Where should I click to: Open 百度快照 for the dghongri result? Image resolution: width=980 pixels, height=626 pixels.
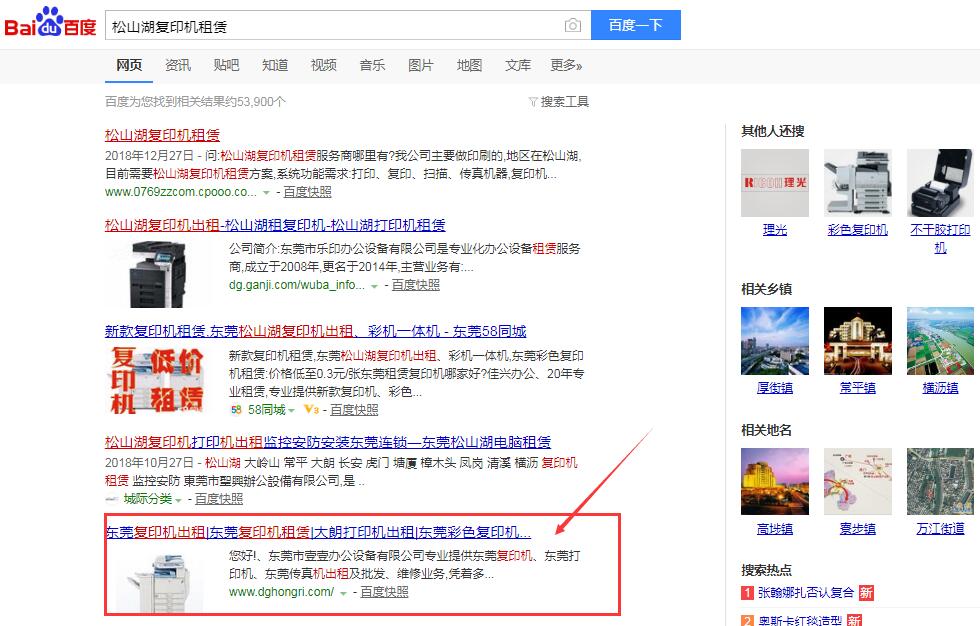pyautogui.click(x=384, y=592)
